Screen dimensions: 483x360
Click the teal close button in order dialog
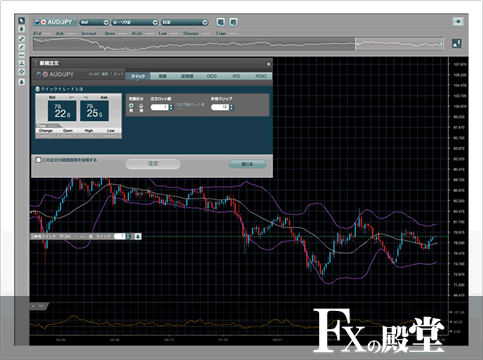click(x=247, y=164)
